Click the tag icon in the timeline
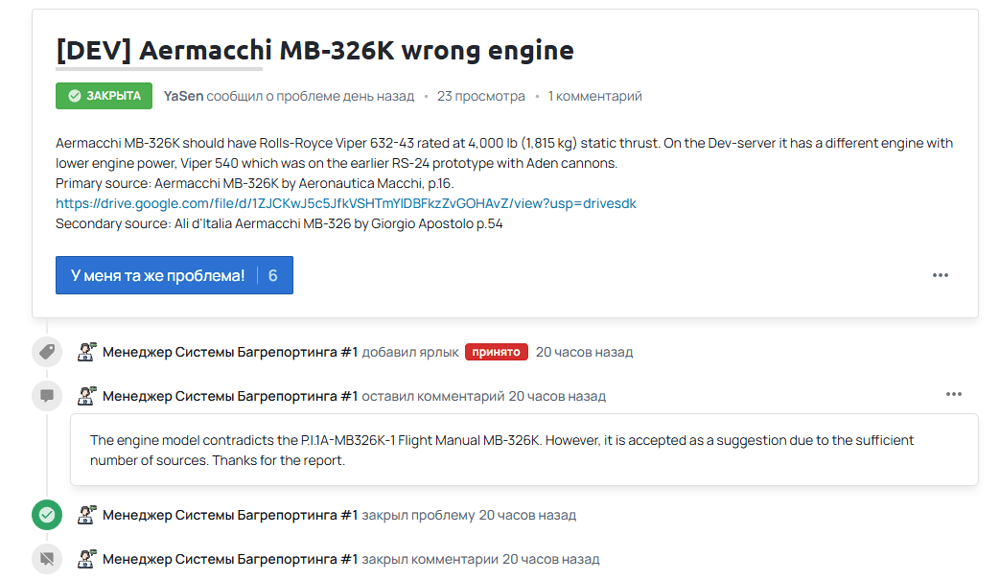 [x=46, y=352]
